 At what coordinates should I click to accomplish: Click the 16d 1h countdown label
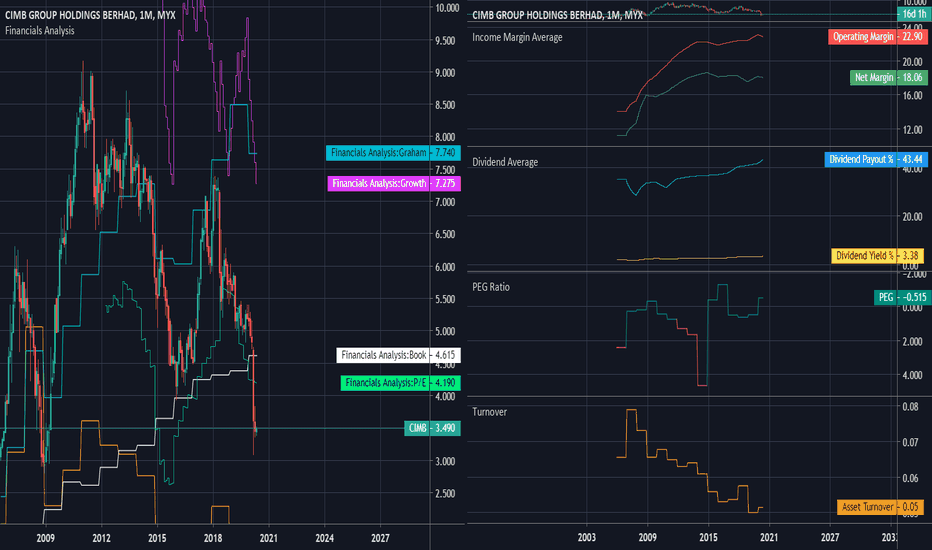point(914,14)
